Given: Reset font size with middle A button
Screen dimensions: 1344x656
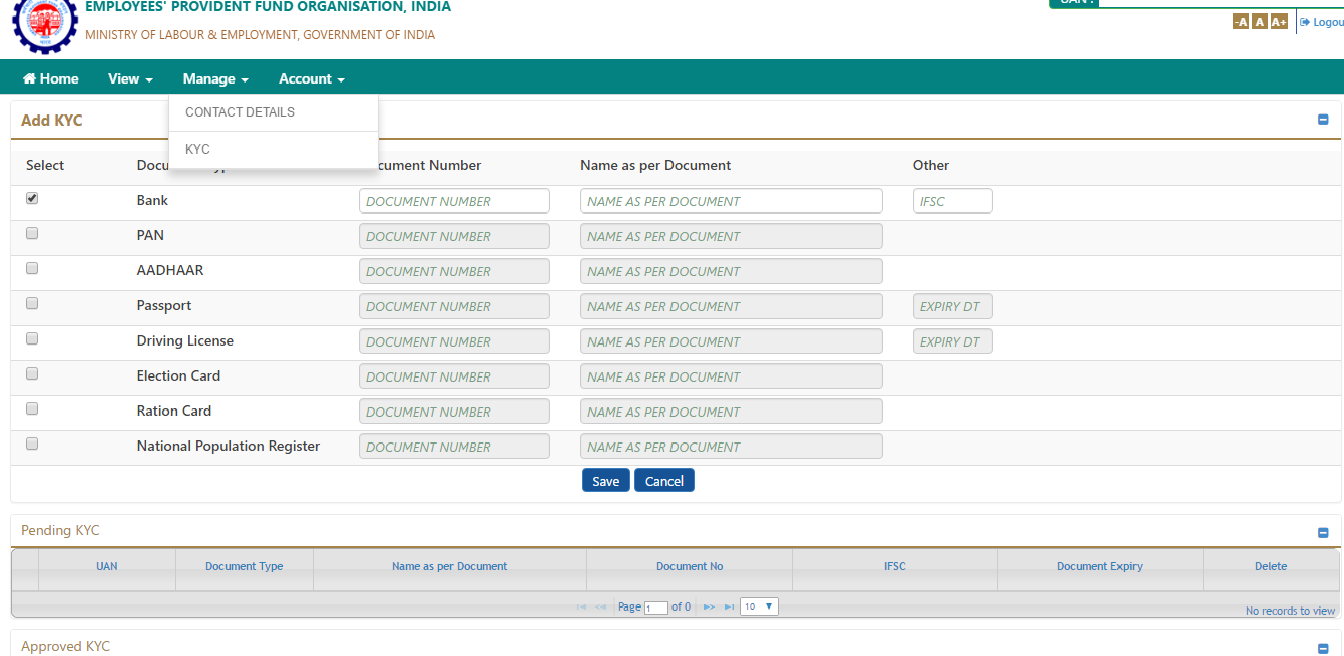Looking at the screenshot, I should 1259,22.
